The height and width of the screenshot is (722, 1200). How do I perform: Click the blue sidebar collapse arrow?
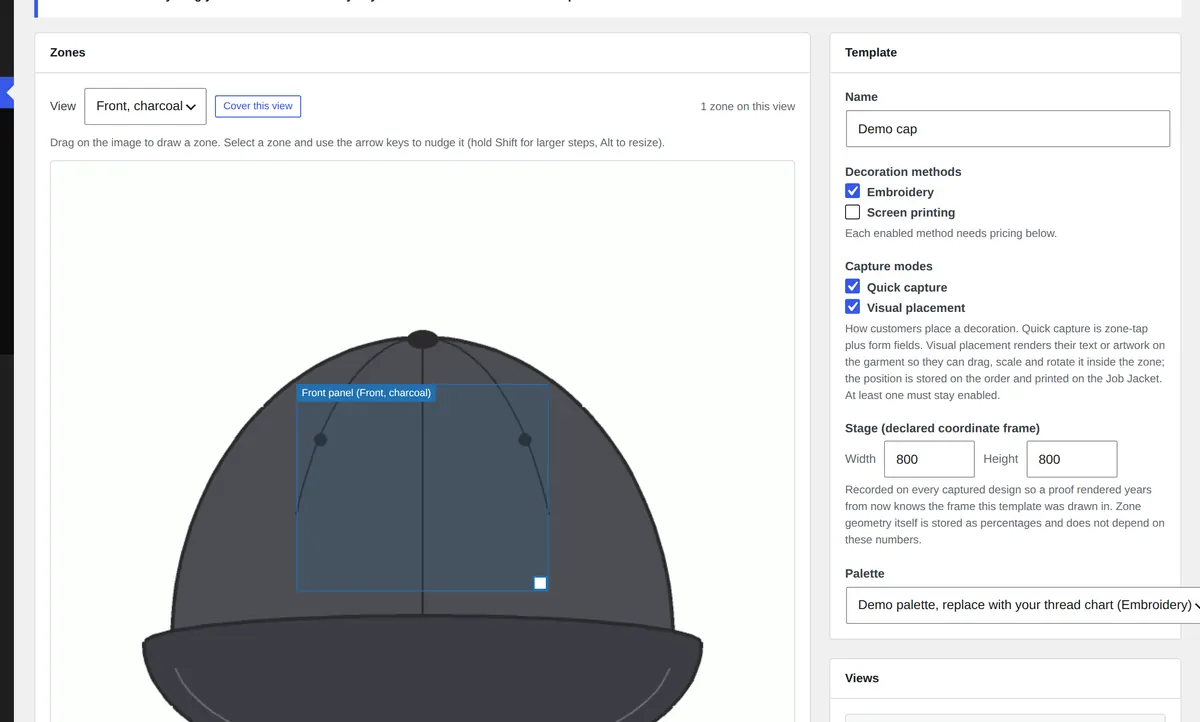point(7,92)
